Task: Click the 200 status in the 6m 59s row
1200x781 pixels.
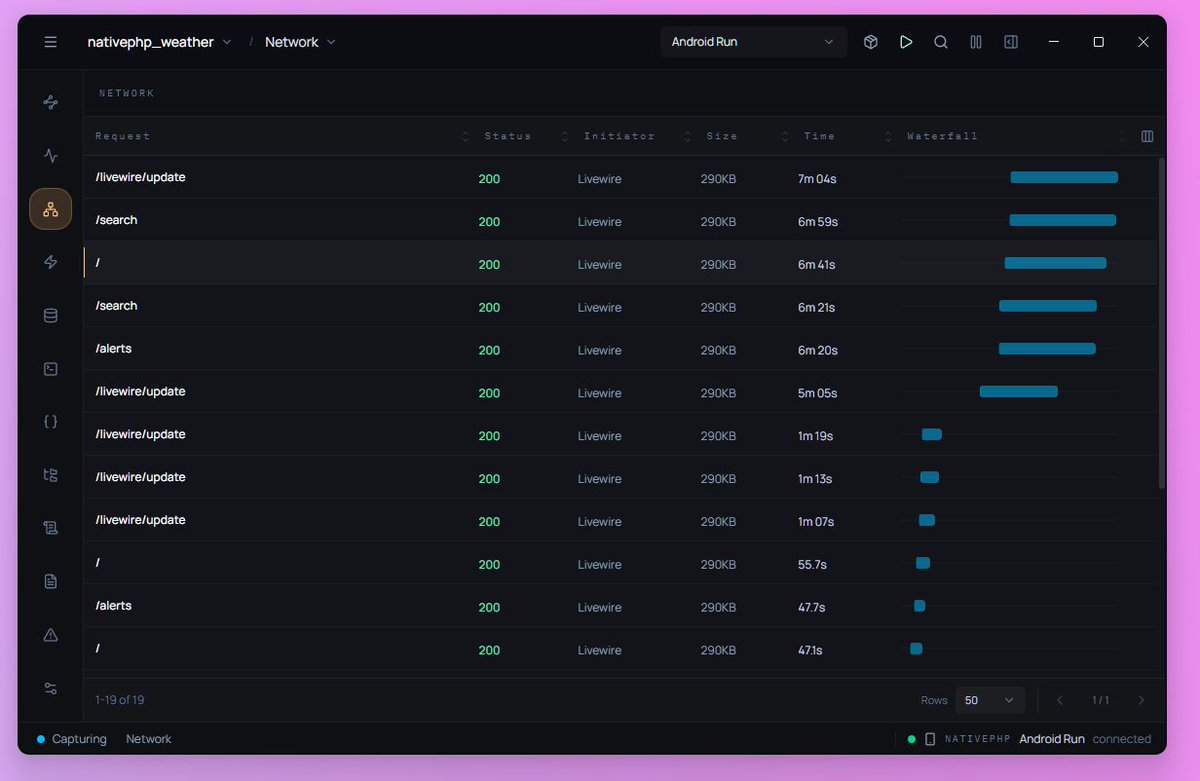Action: coord(489,222)
